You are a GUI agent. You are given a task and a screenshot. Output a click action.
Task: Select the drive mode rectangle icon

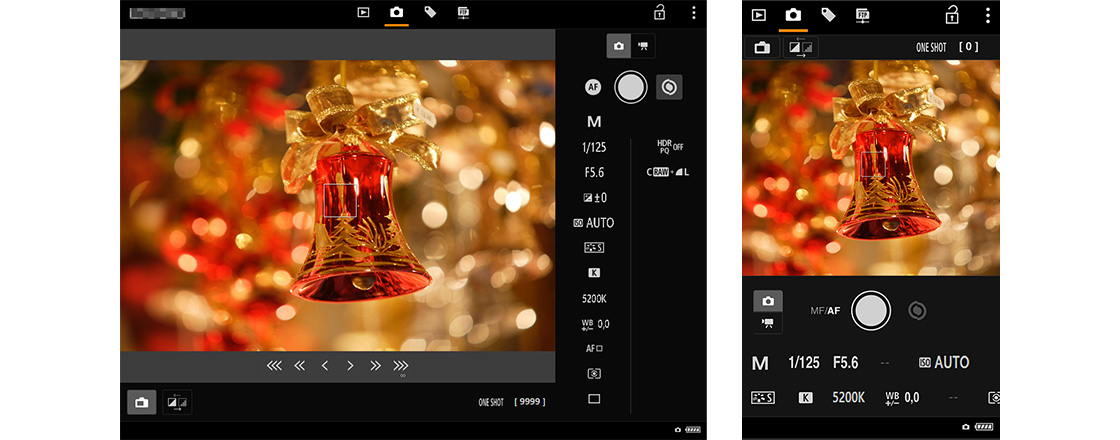(x=594, y=398)
